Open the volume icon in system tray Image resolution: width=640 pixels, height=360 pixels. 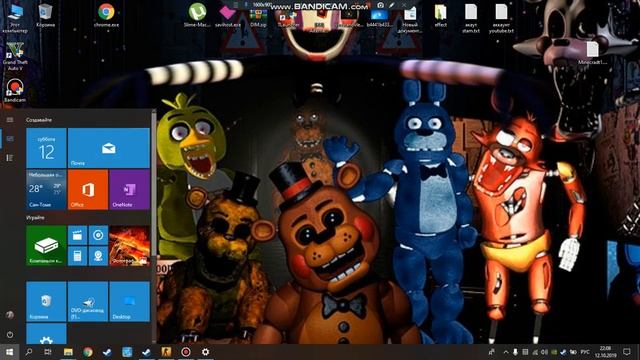(x=544, y=352)
